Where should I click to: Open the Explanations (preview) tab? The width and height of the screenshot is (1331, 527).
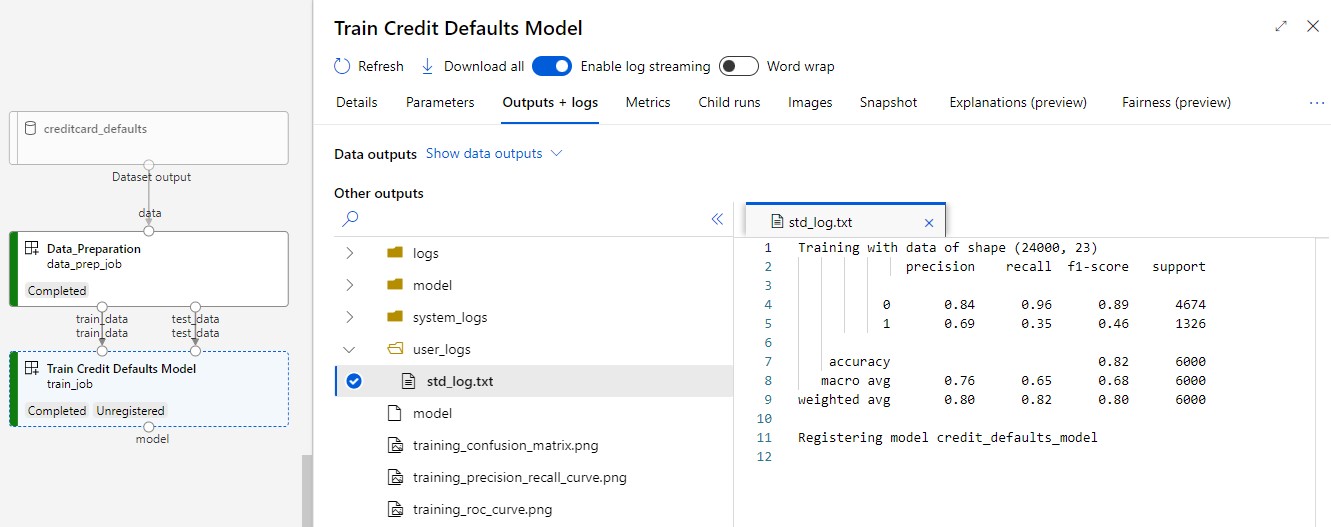point(1017,102)
